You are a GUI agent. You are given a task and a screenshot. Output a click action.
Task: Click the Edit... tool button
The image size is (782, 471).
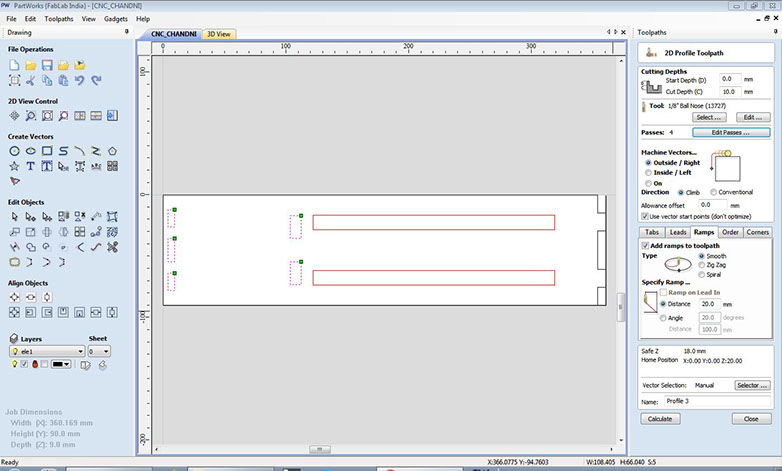(x=753, y=117)
